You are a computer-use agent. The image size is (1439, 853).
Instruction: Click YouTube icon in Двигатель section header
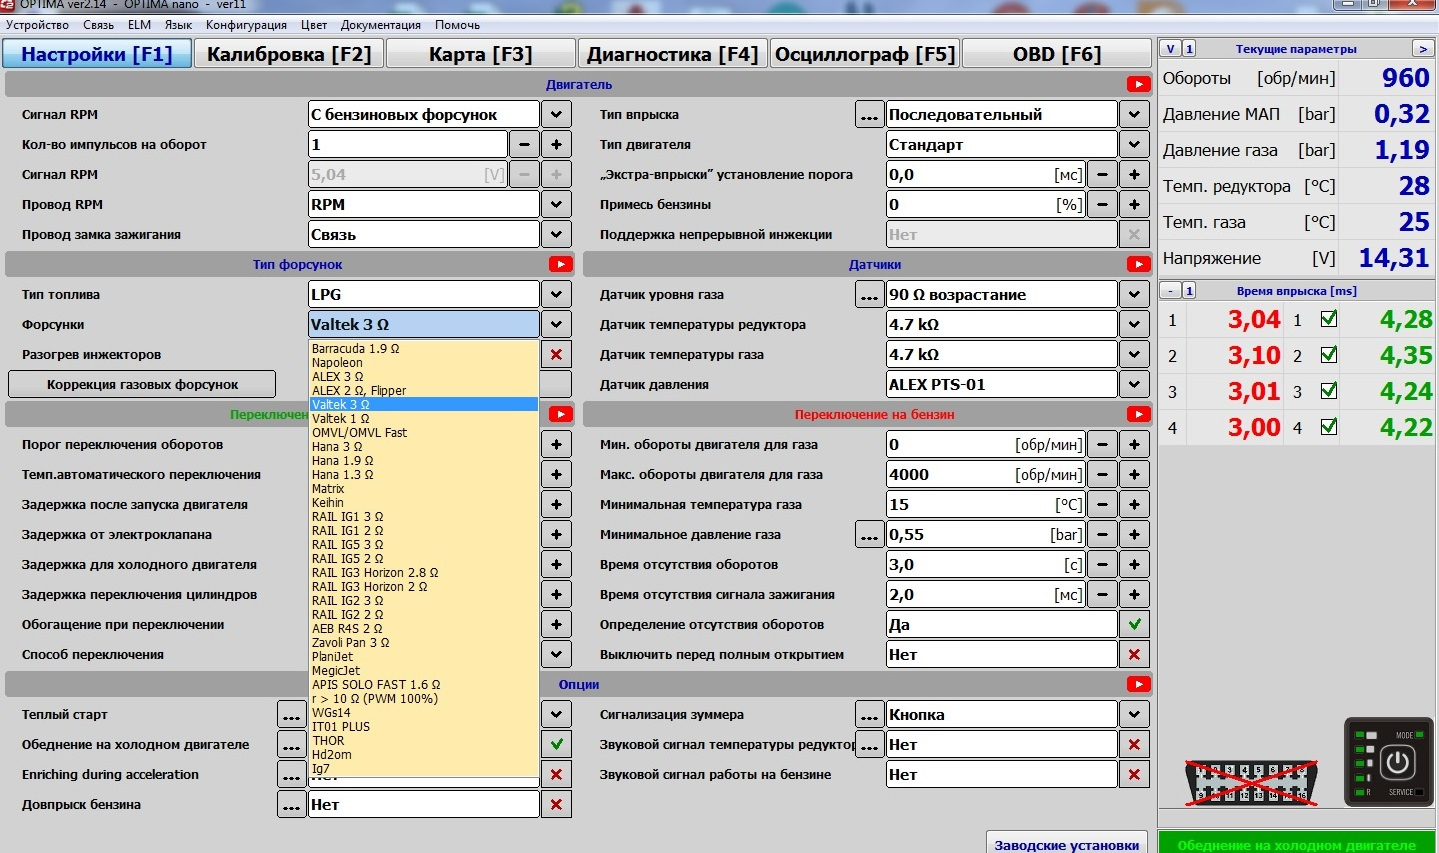tap(1138, 85)
